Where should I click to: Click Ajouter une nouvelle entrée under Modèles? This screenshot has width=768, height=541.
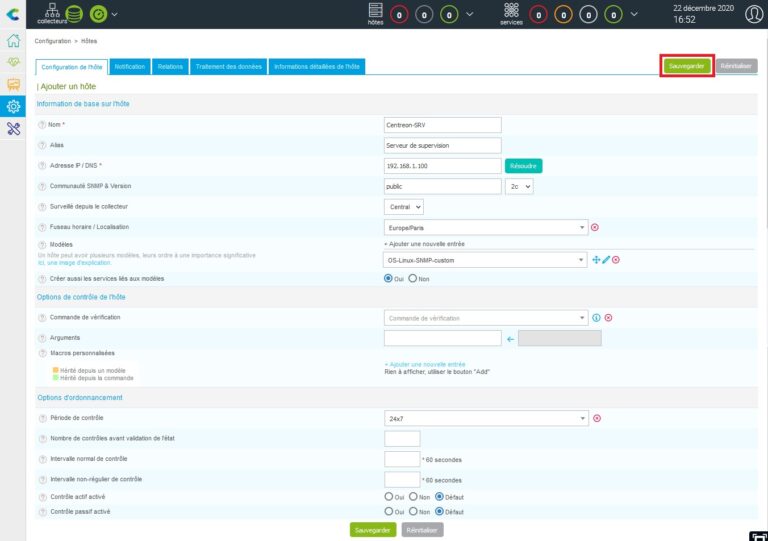point(424,244)
